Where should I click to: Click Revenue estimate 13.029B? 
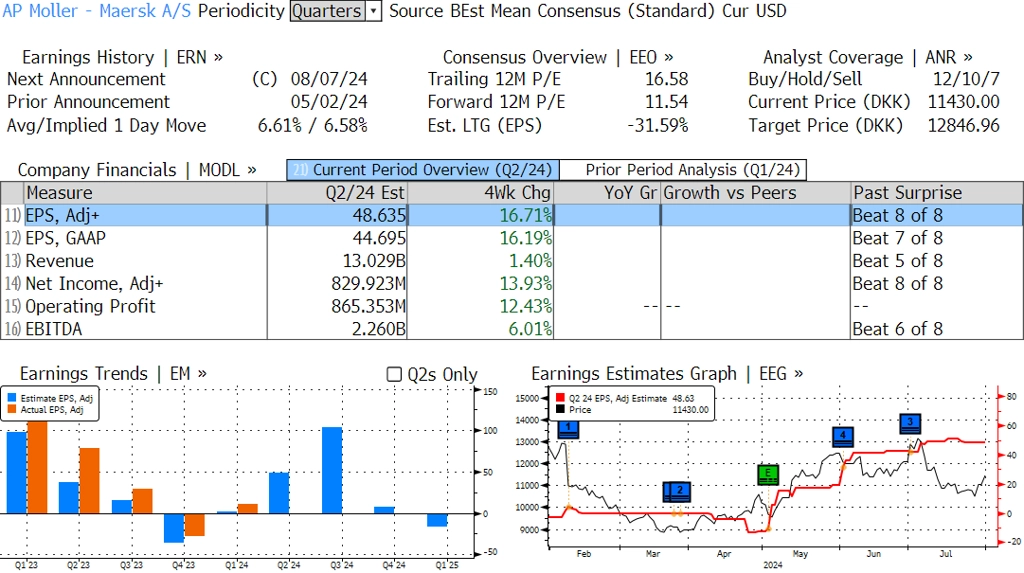374,261
